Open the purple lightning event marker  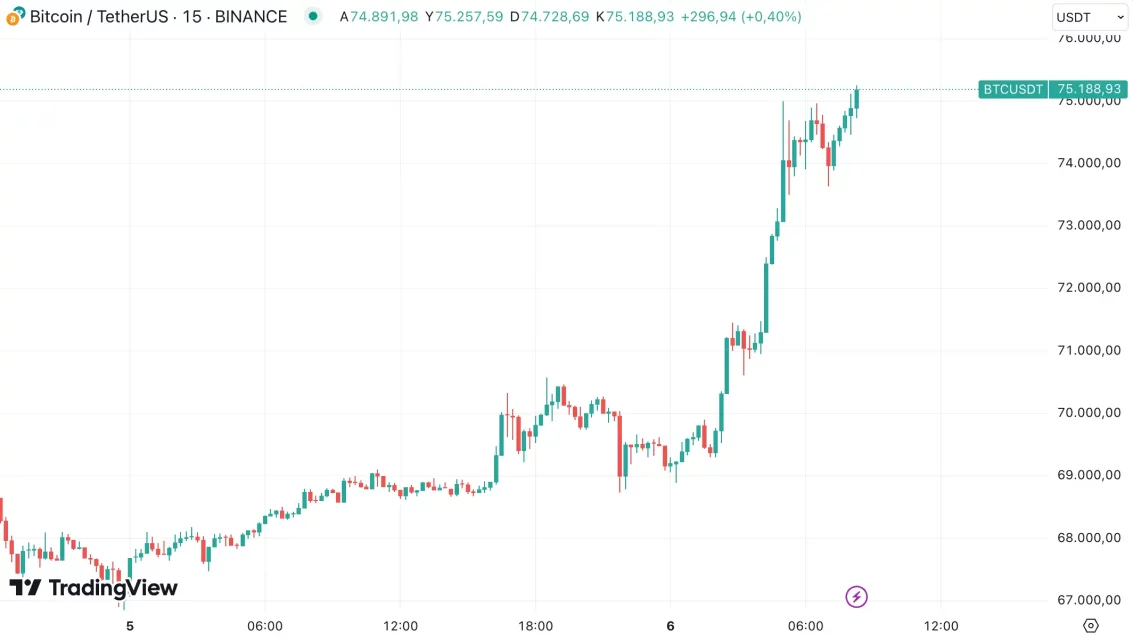856,597
